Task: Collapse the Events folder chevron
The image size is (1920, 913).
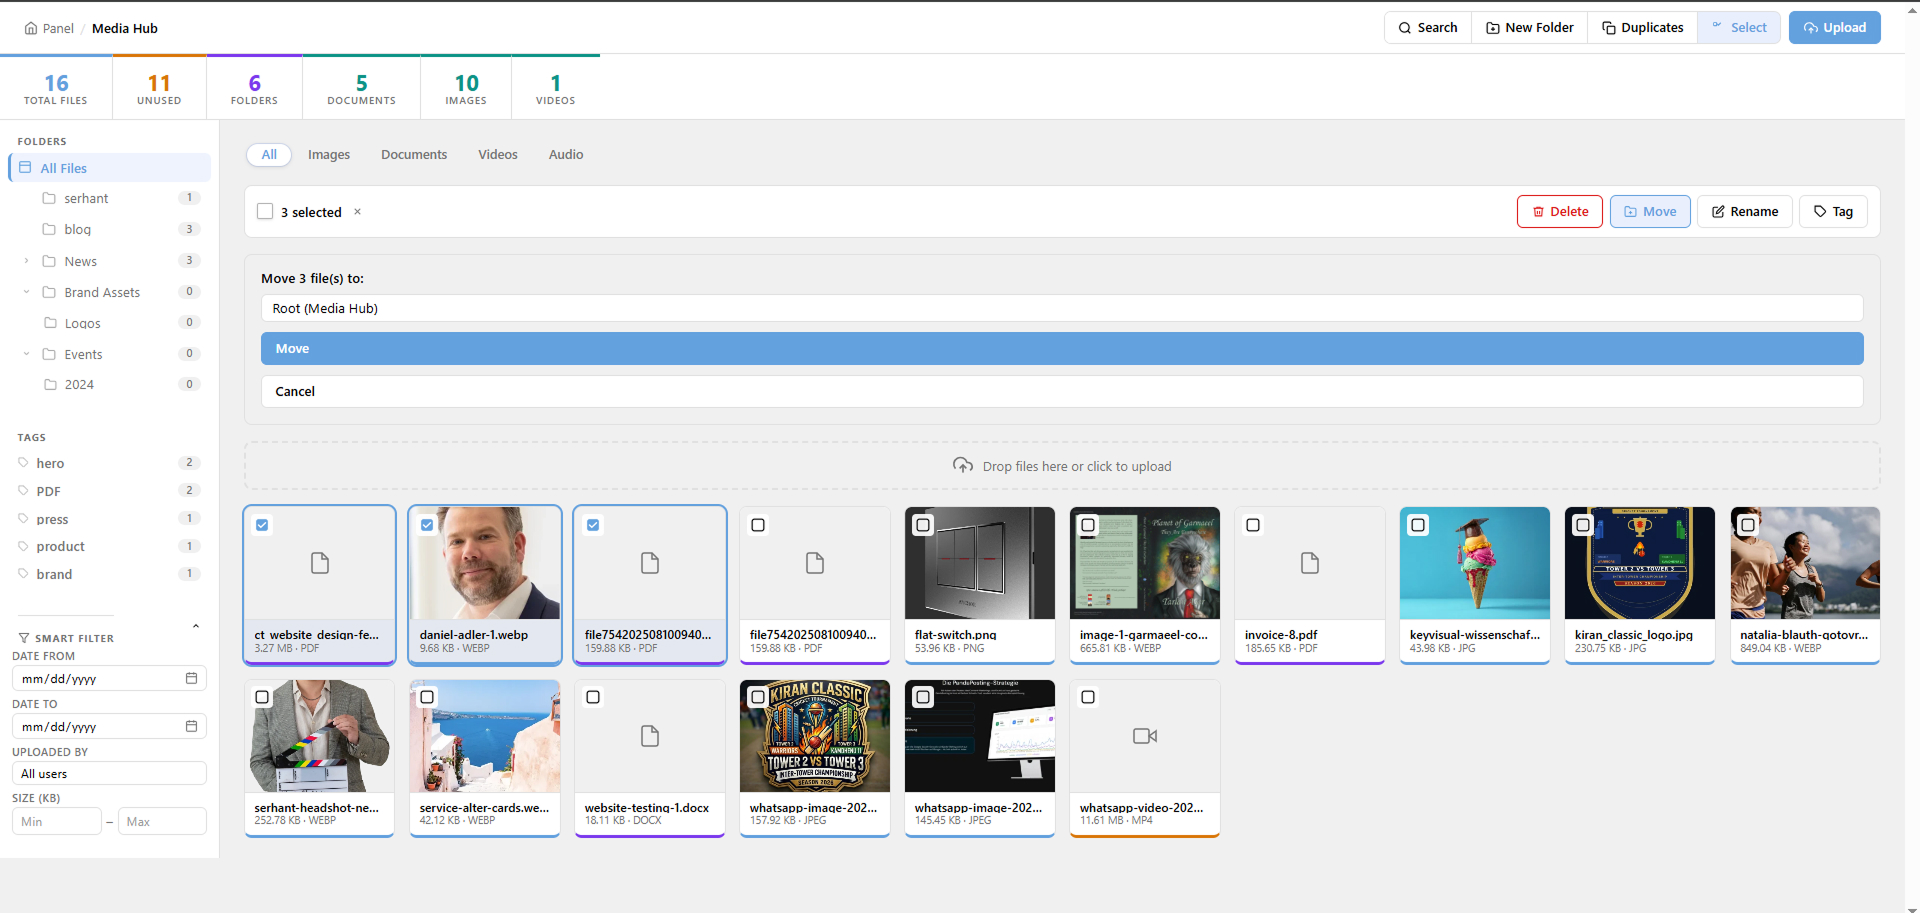Action: pos(26,354)
